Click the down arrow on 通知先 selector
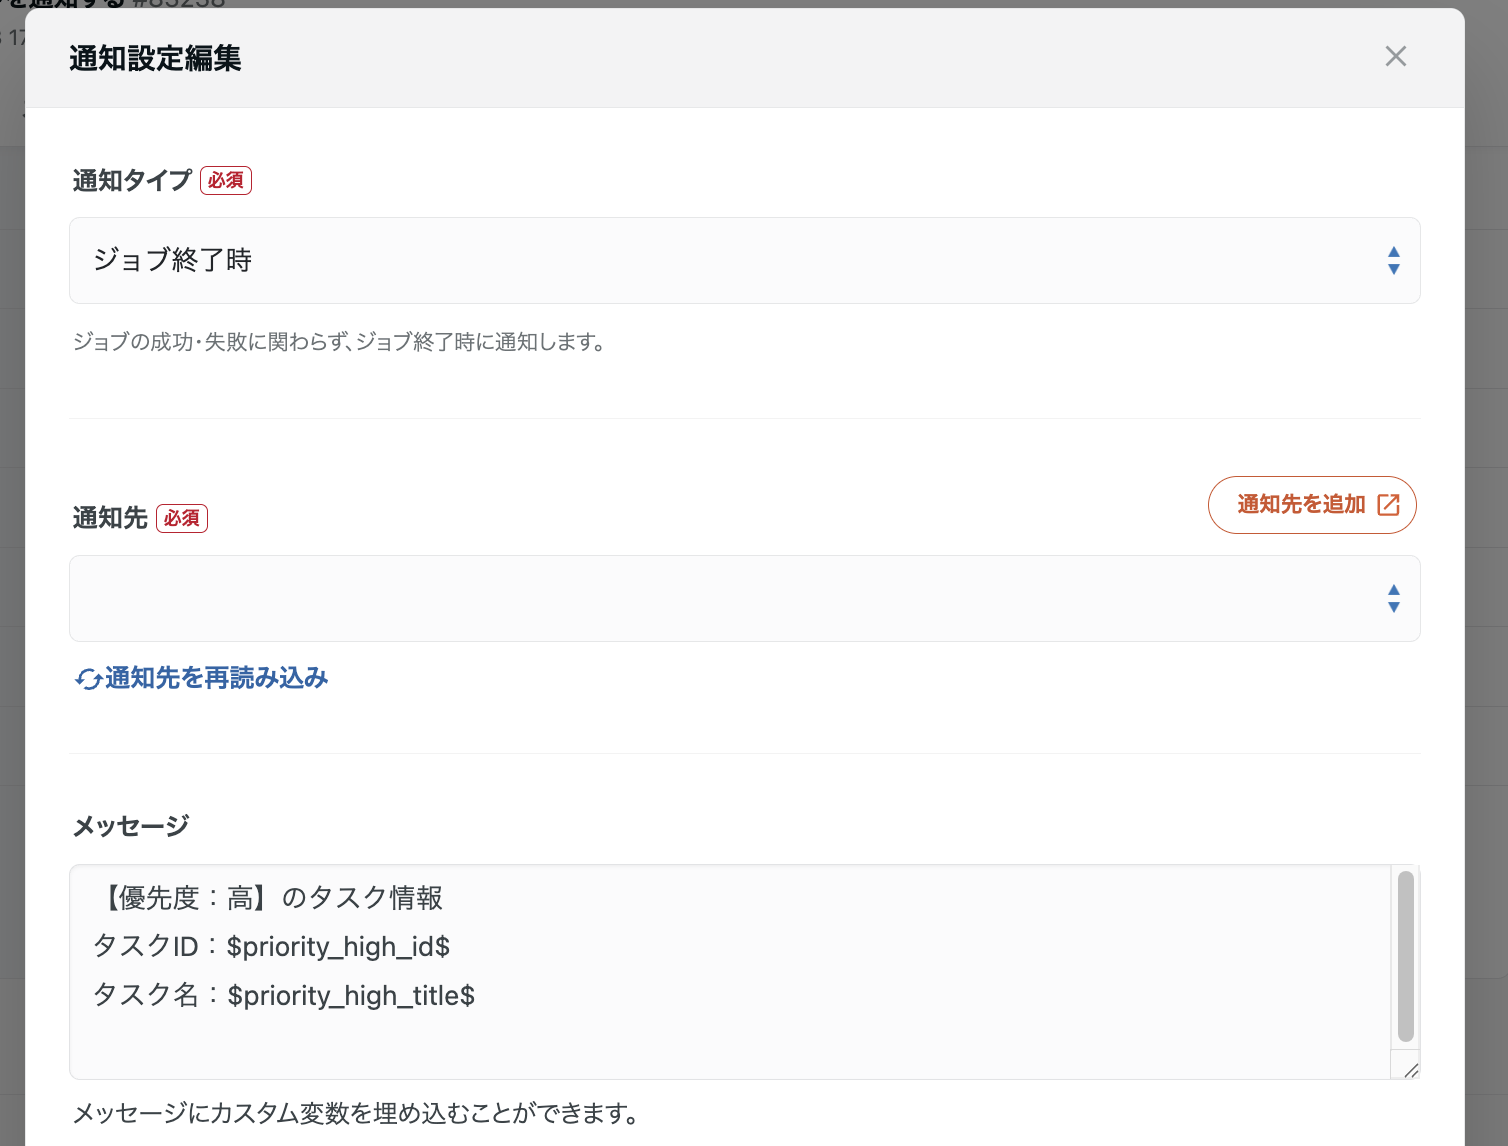 pyautogui.click(x=1394, y=606)
